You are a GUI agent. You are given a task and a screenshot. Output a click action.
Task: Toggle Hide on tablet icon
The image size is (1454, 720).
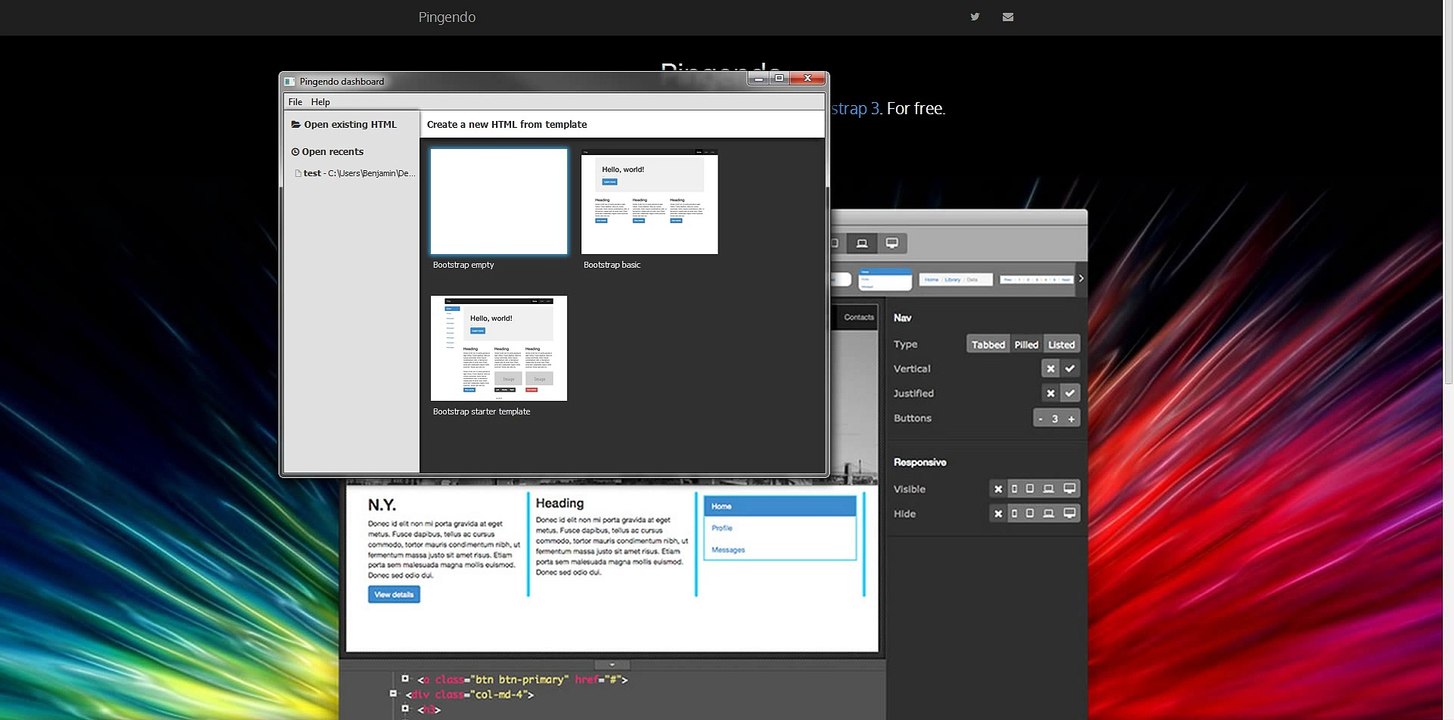tap(1030, 514)
